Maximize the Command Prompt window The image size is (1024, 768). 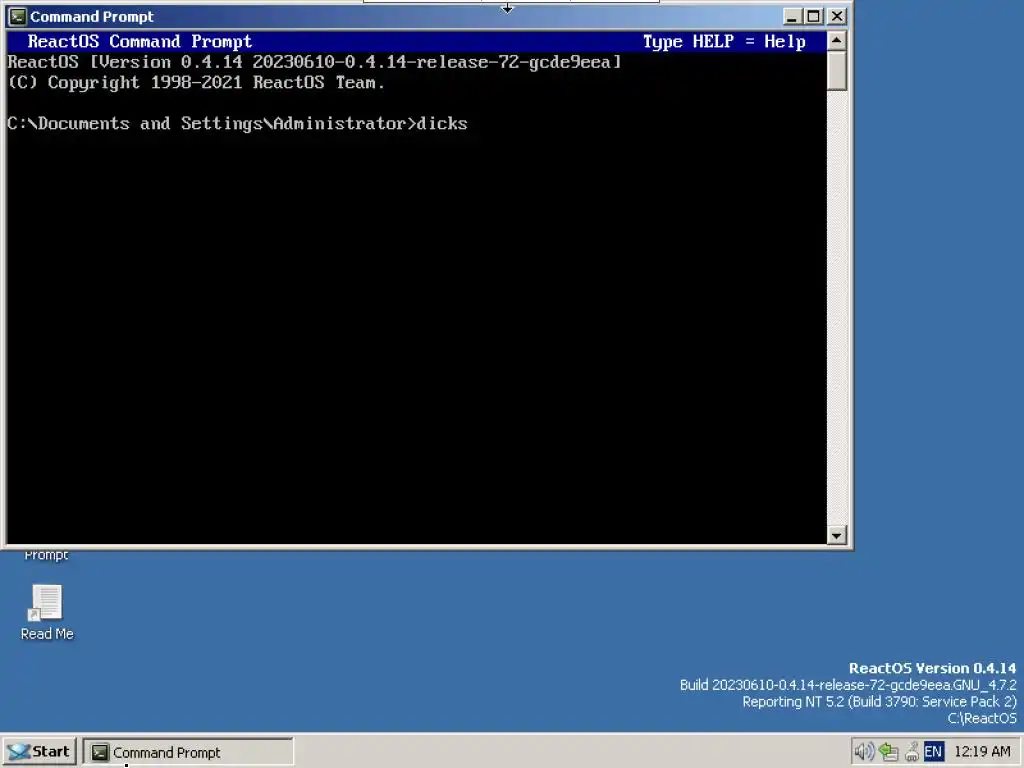[813, 16]
